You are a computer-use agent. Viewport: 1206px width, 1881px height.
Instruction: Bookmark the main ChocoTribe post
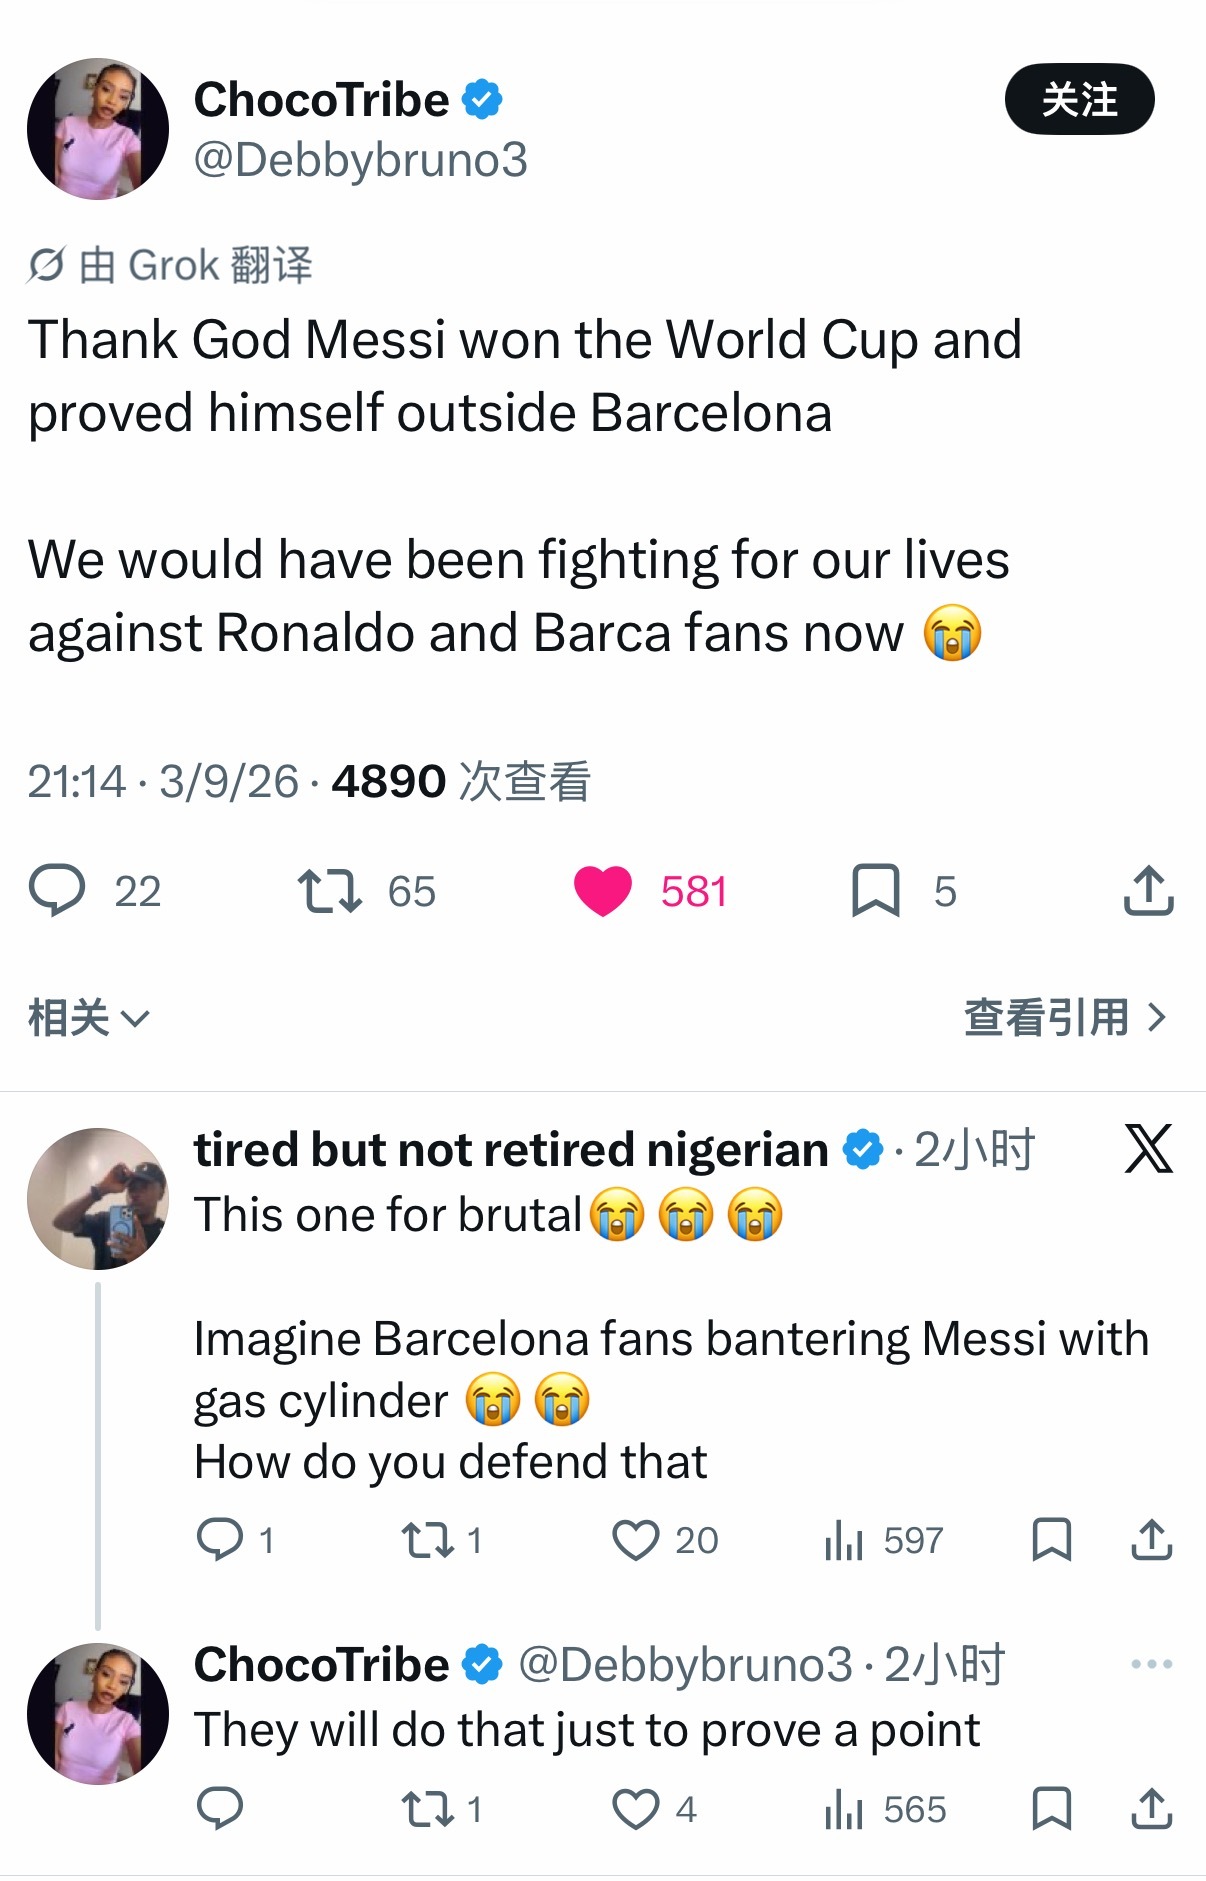click(x=876, y=890)
